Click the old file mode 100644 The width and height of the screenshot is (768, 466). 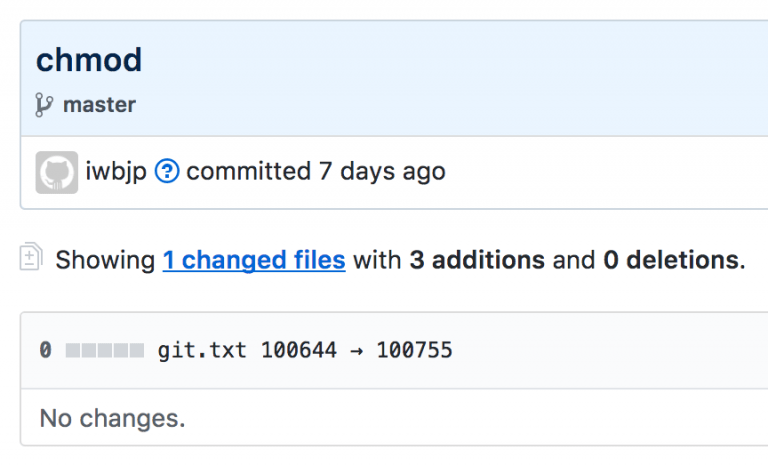pyautogui.click(x=298, y=350)
